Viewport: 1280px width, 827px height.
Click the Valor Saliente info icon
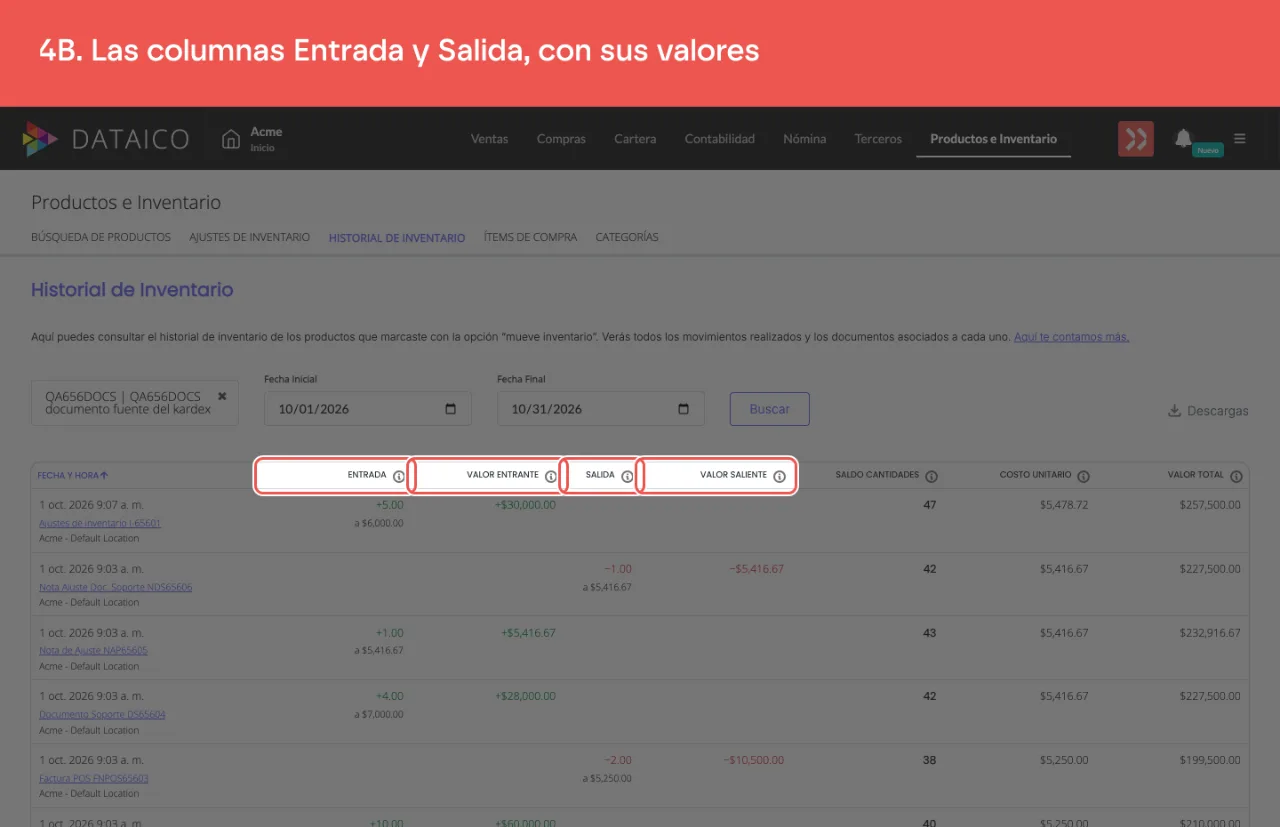(779, 476)
